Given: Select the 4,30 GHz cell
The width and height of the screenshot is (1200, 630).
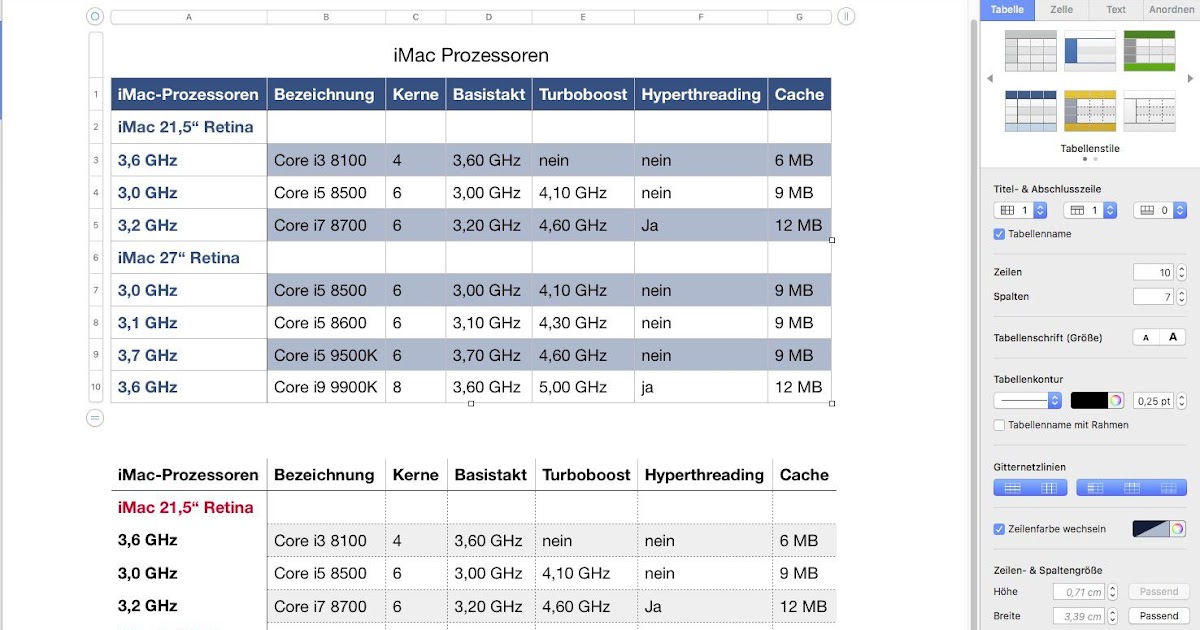Looking at the screenshot, I should pyautogui.click(x=583, y=322).
